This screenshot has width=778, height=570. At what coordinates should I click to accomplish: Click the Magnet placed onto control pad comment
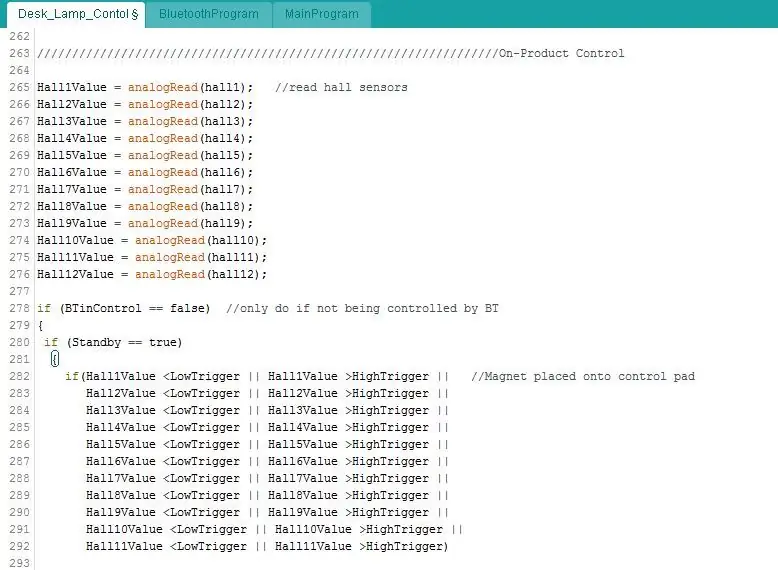[583, 376]
